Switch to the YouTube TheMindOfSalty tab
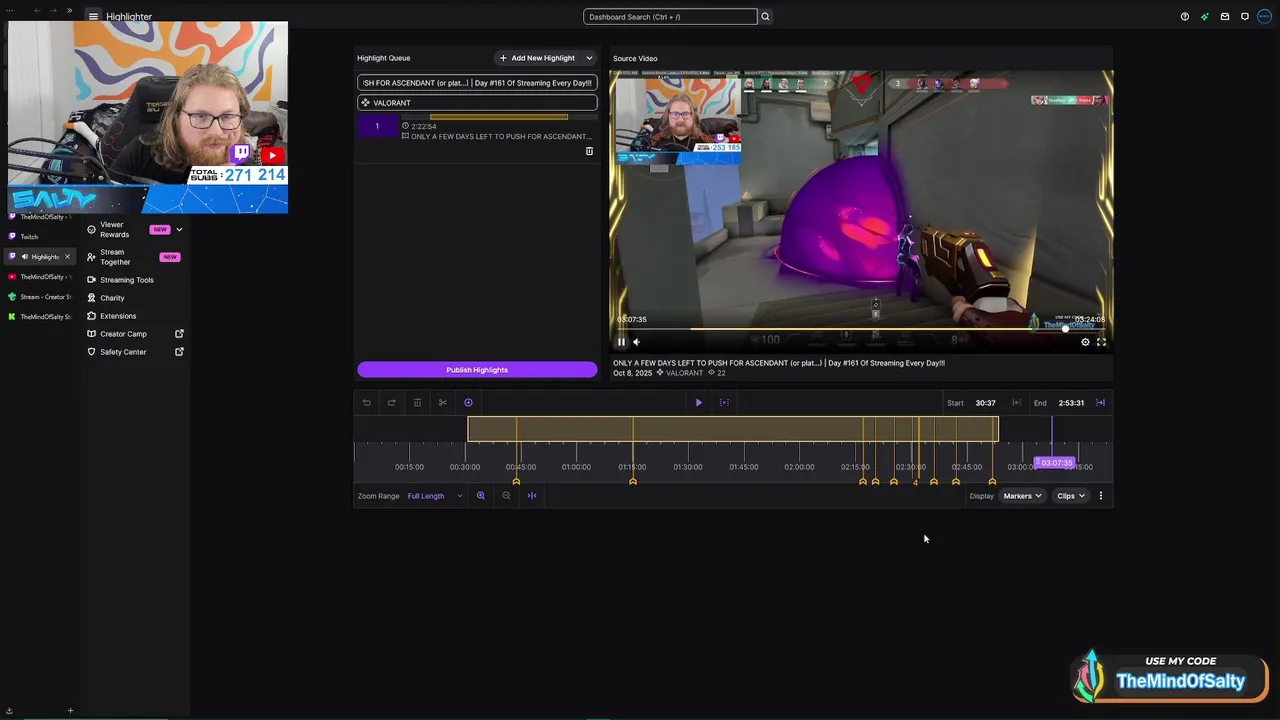This screenshot has height=720, width=1280. point(38,277)
